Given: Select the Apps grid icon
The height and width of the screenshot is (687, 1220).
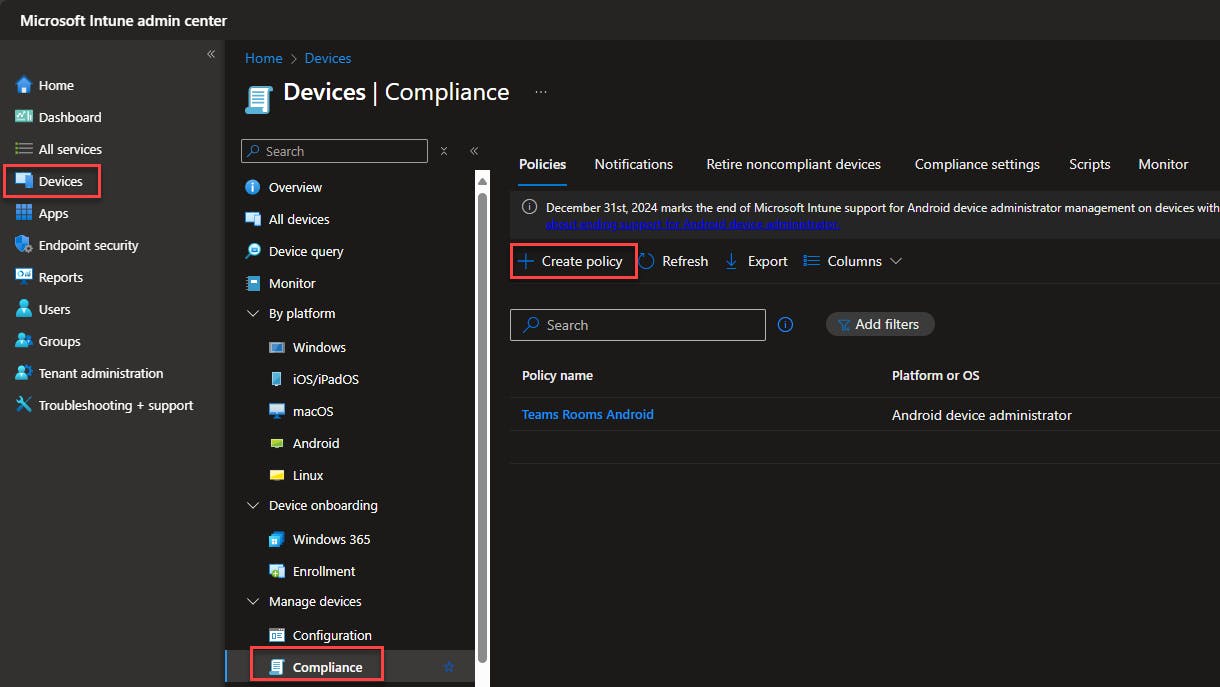Looking at the screenshot, I should 24,213.
